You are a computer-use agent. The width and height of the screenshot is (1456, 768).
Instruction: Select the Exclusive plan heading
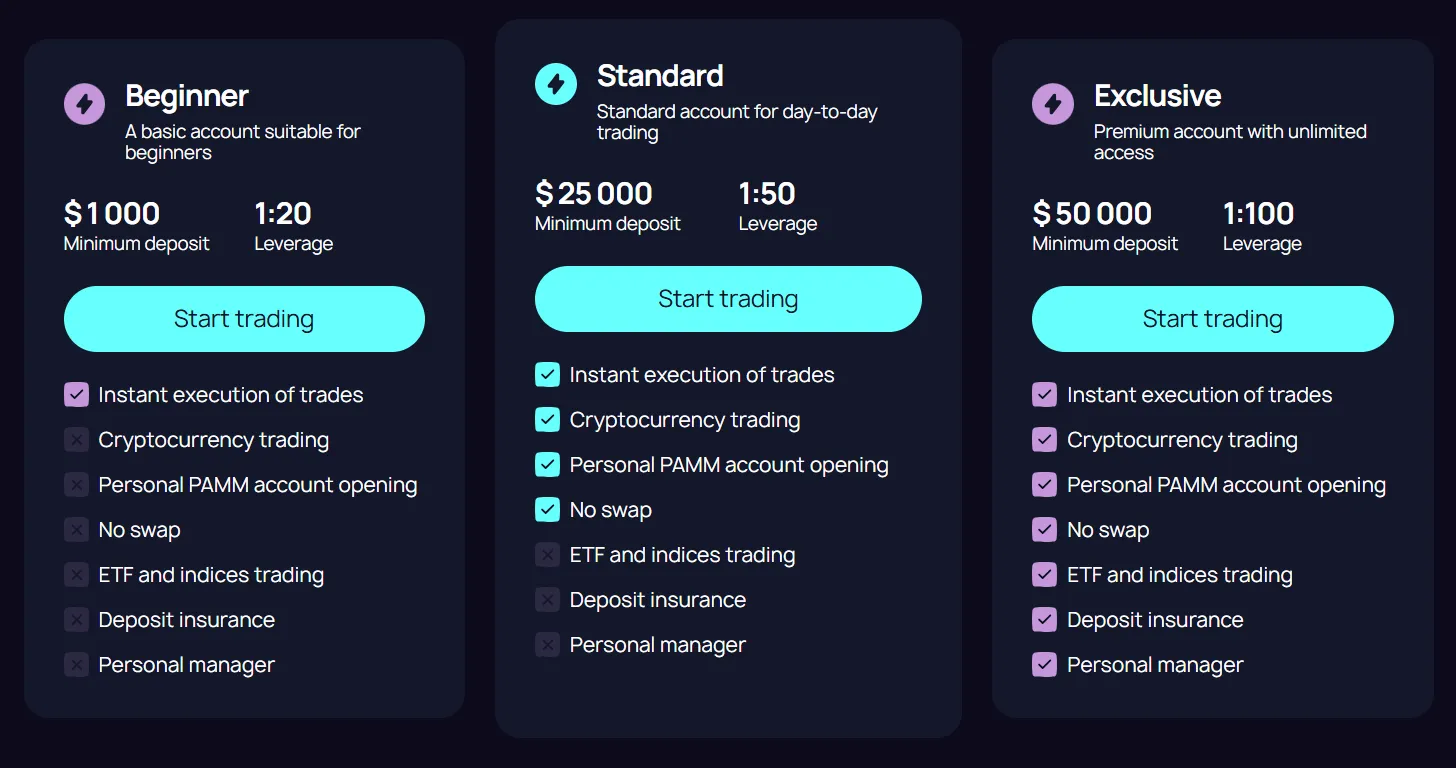[1157, 96]
